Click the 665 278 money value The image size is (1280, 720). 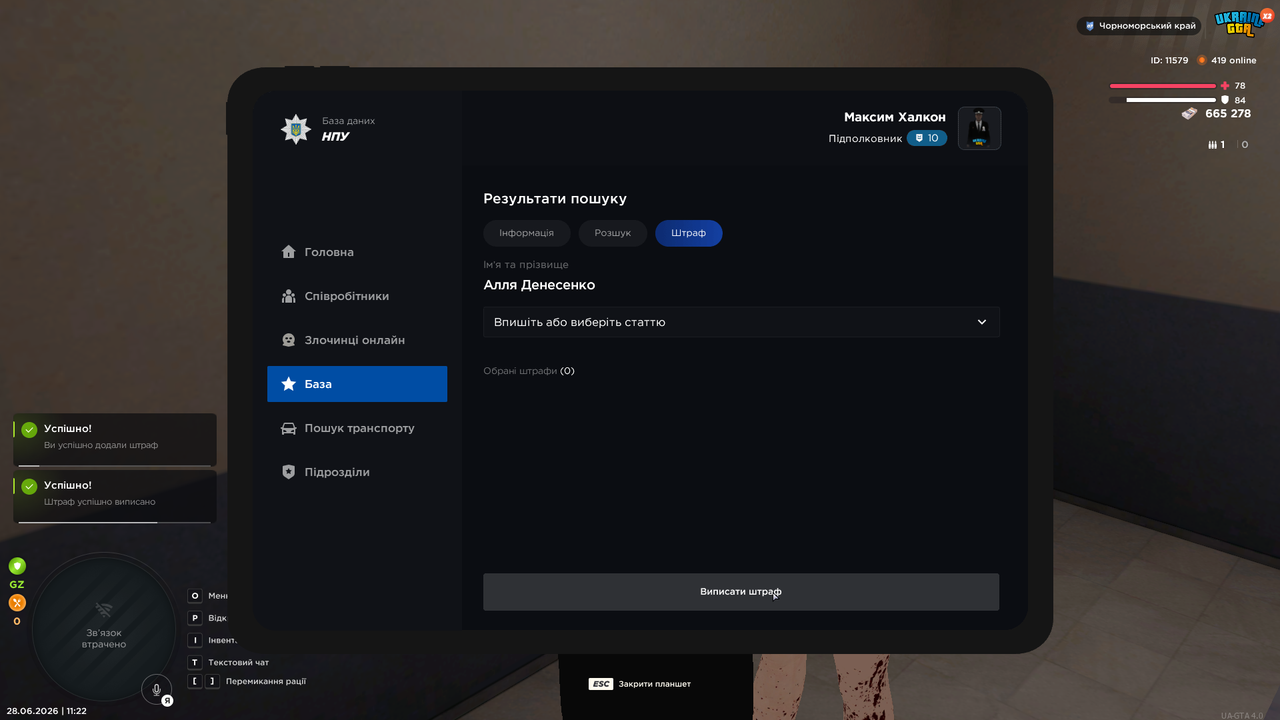point(1228,114)
